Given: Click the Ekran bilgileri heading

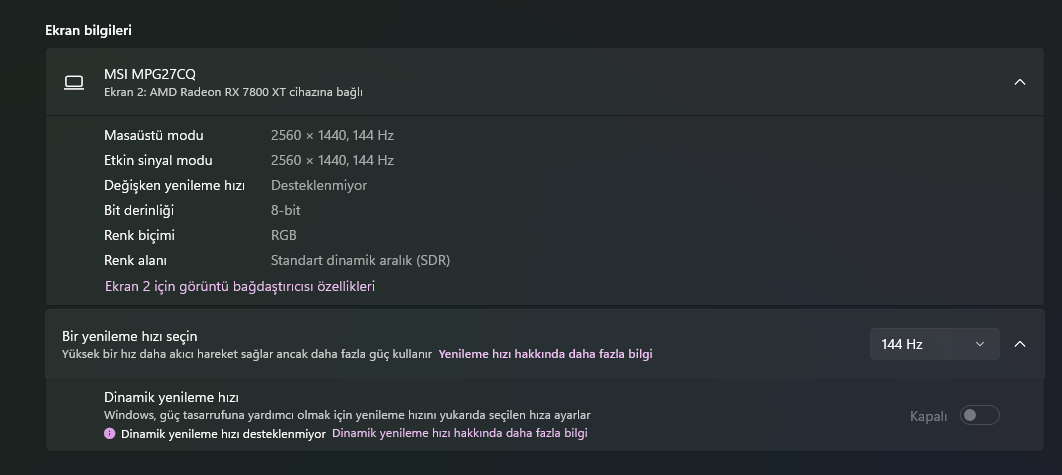Looking at the screenshot, I should click(x=88, y=31).
